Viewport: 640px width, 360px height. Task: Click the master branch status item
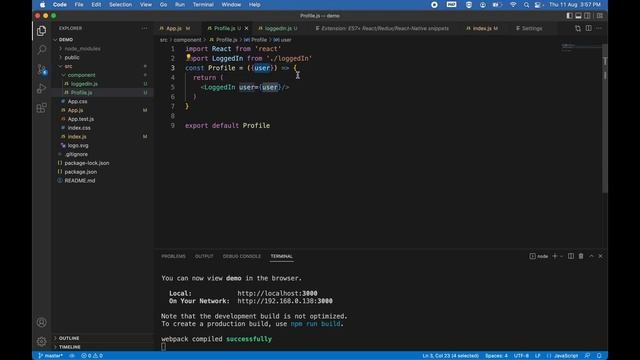[50, 356]
